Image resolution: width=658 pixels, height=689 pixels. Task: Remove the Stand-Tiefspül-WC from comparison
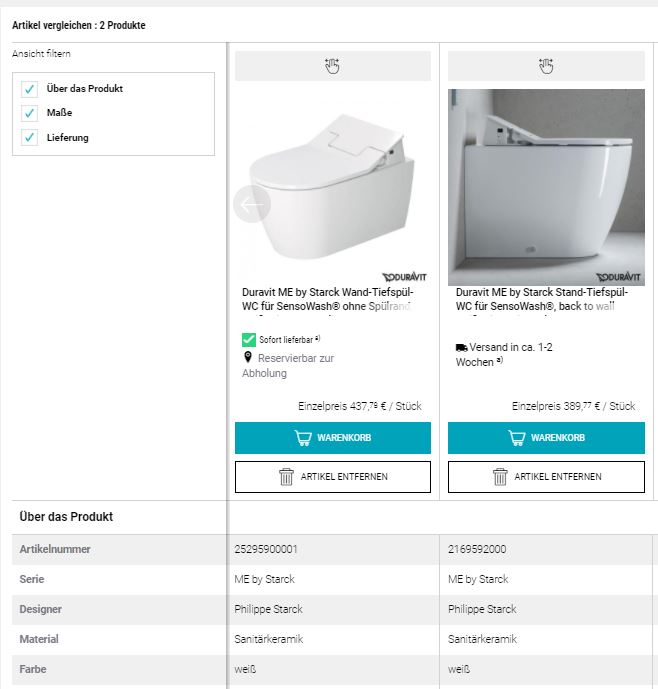546,477
